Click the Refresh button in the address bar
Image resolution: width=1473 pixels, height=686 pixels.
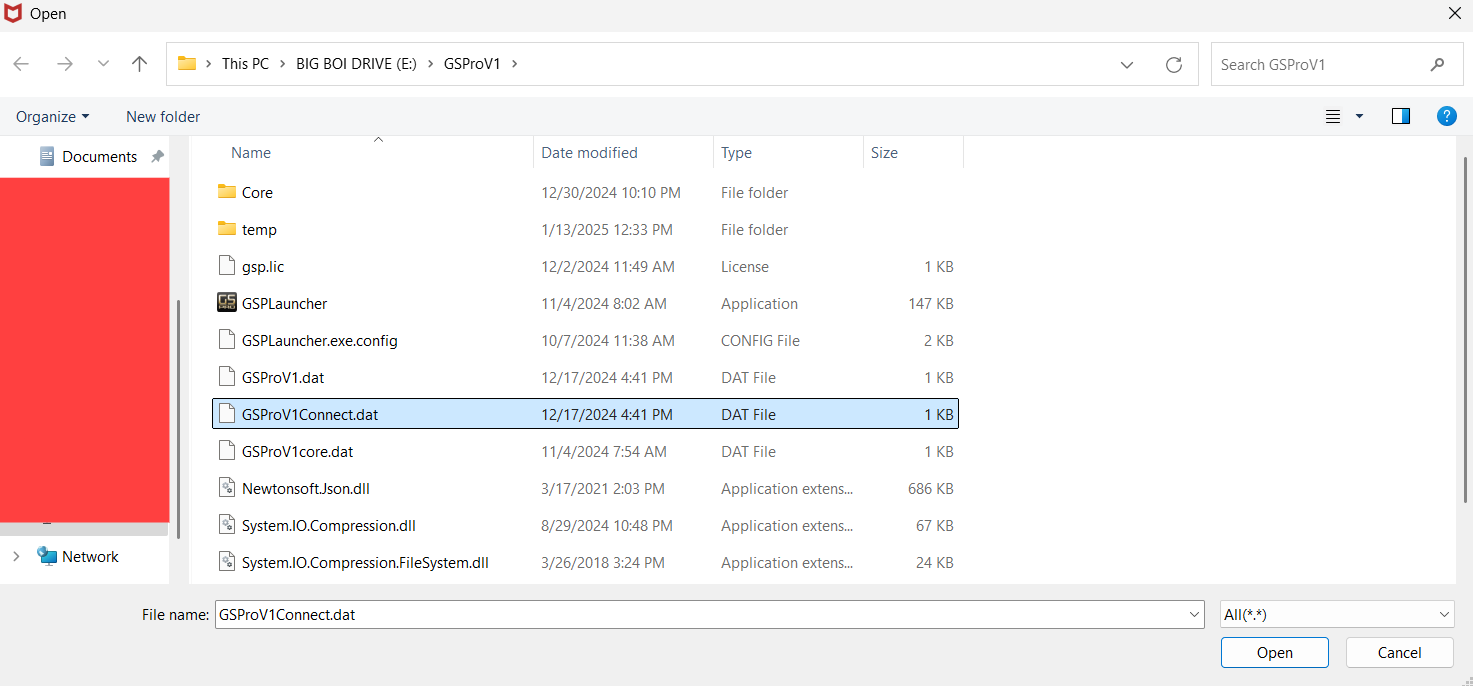click(x=1174, y=64)
